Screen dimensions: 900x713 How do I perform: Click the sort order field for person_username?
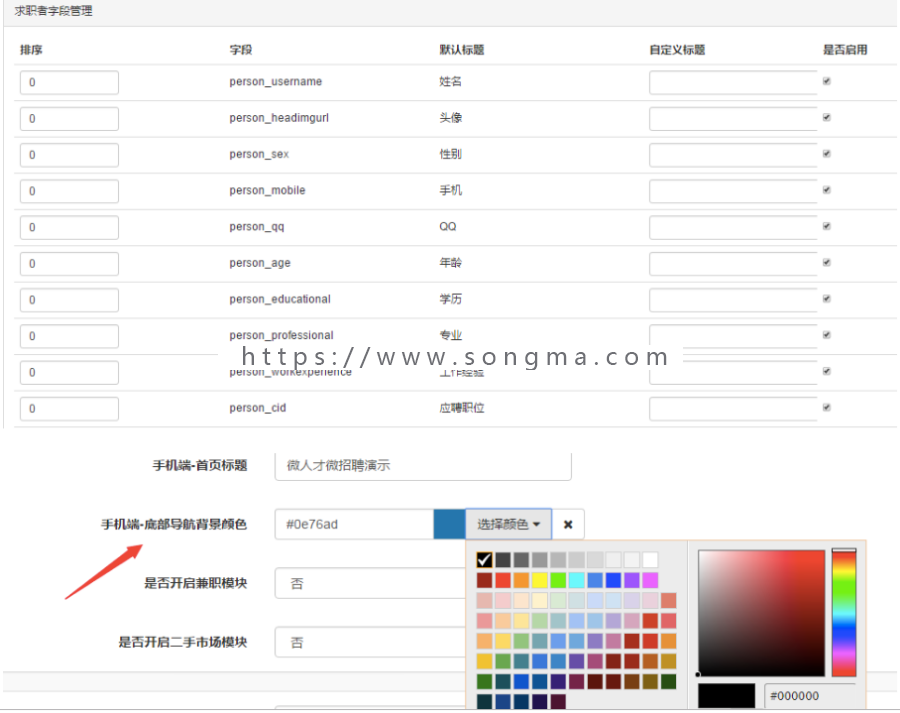click(x=69, y=83)
